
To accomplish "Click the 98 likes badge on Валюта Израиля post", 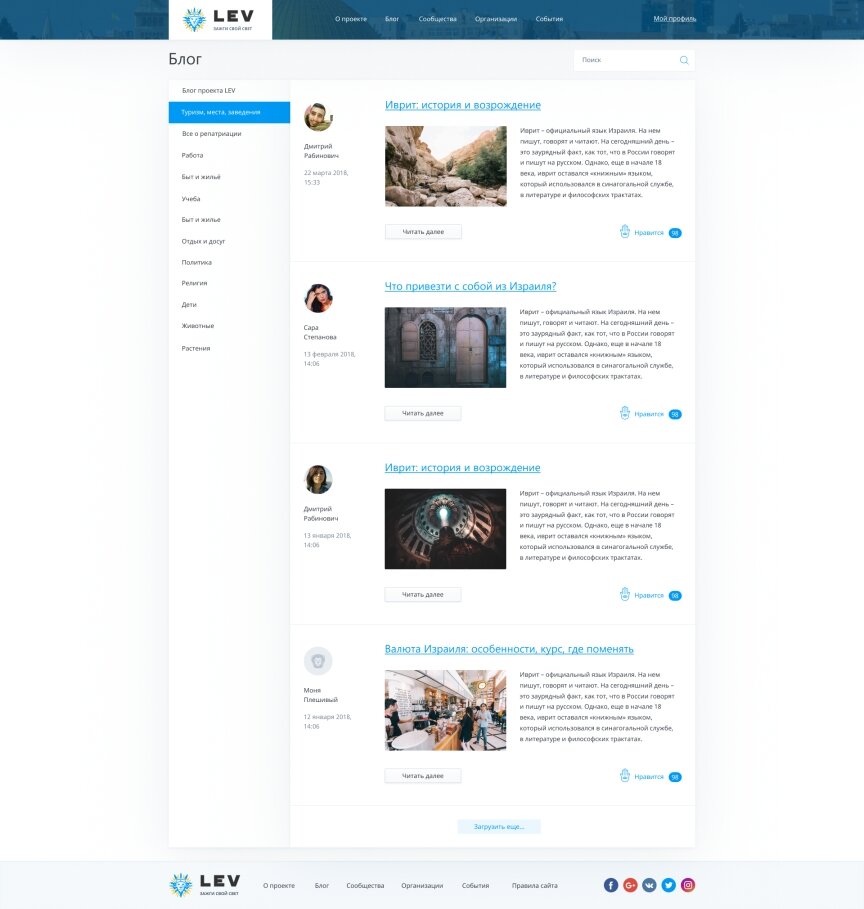I will tap(675, 777).
